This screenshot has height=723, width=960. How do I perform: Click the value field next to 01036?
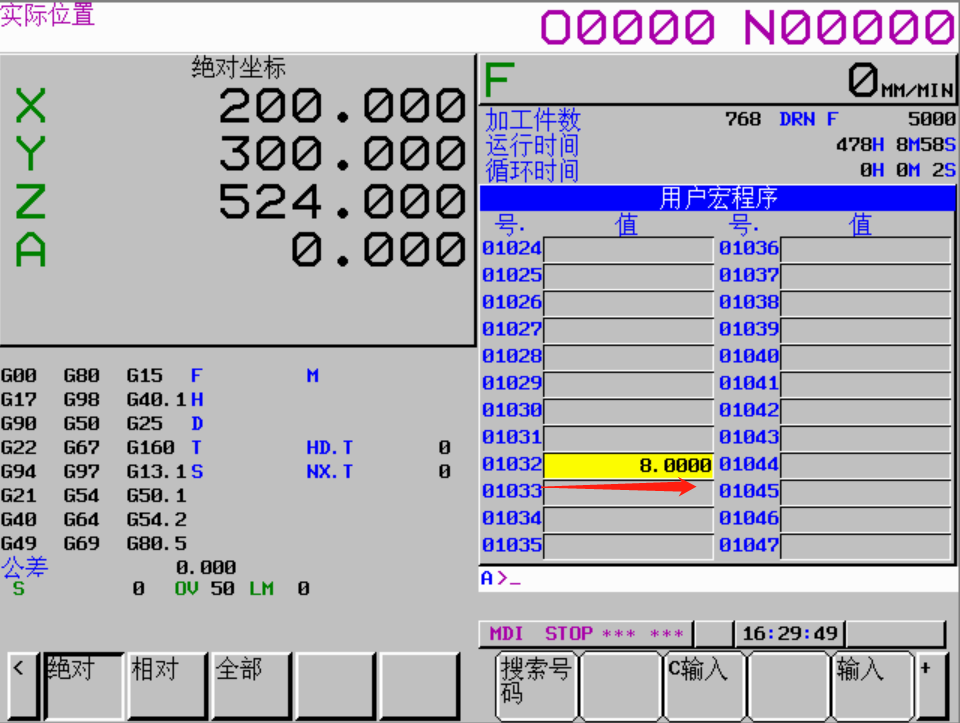point(865,249)
